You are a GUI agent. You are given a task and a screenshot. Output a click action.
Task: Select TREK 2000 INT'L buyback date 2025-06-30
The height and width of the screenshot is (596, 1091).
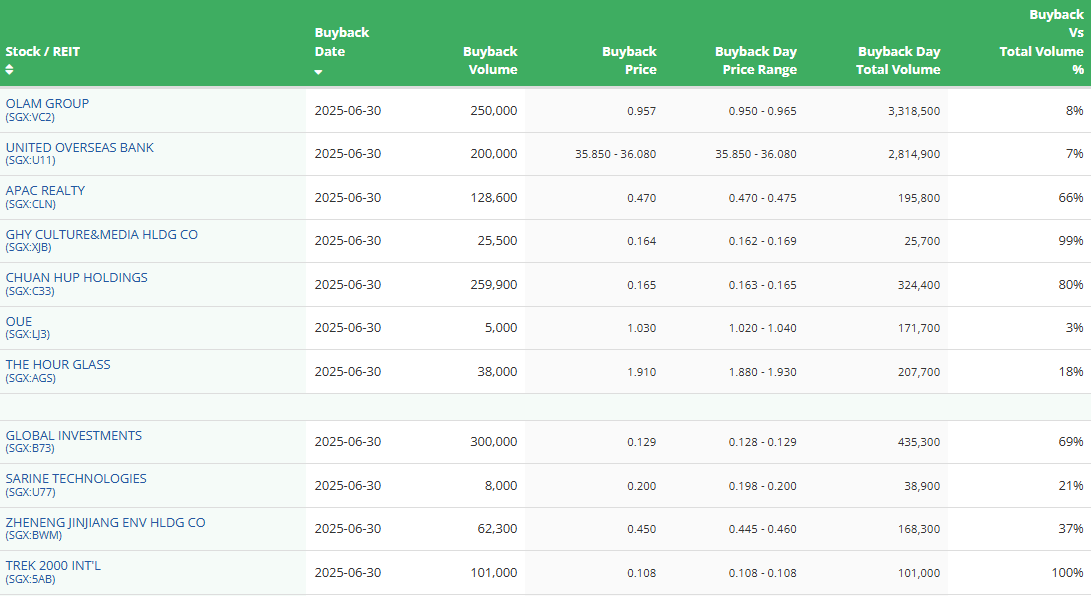[347, 572]
